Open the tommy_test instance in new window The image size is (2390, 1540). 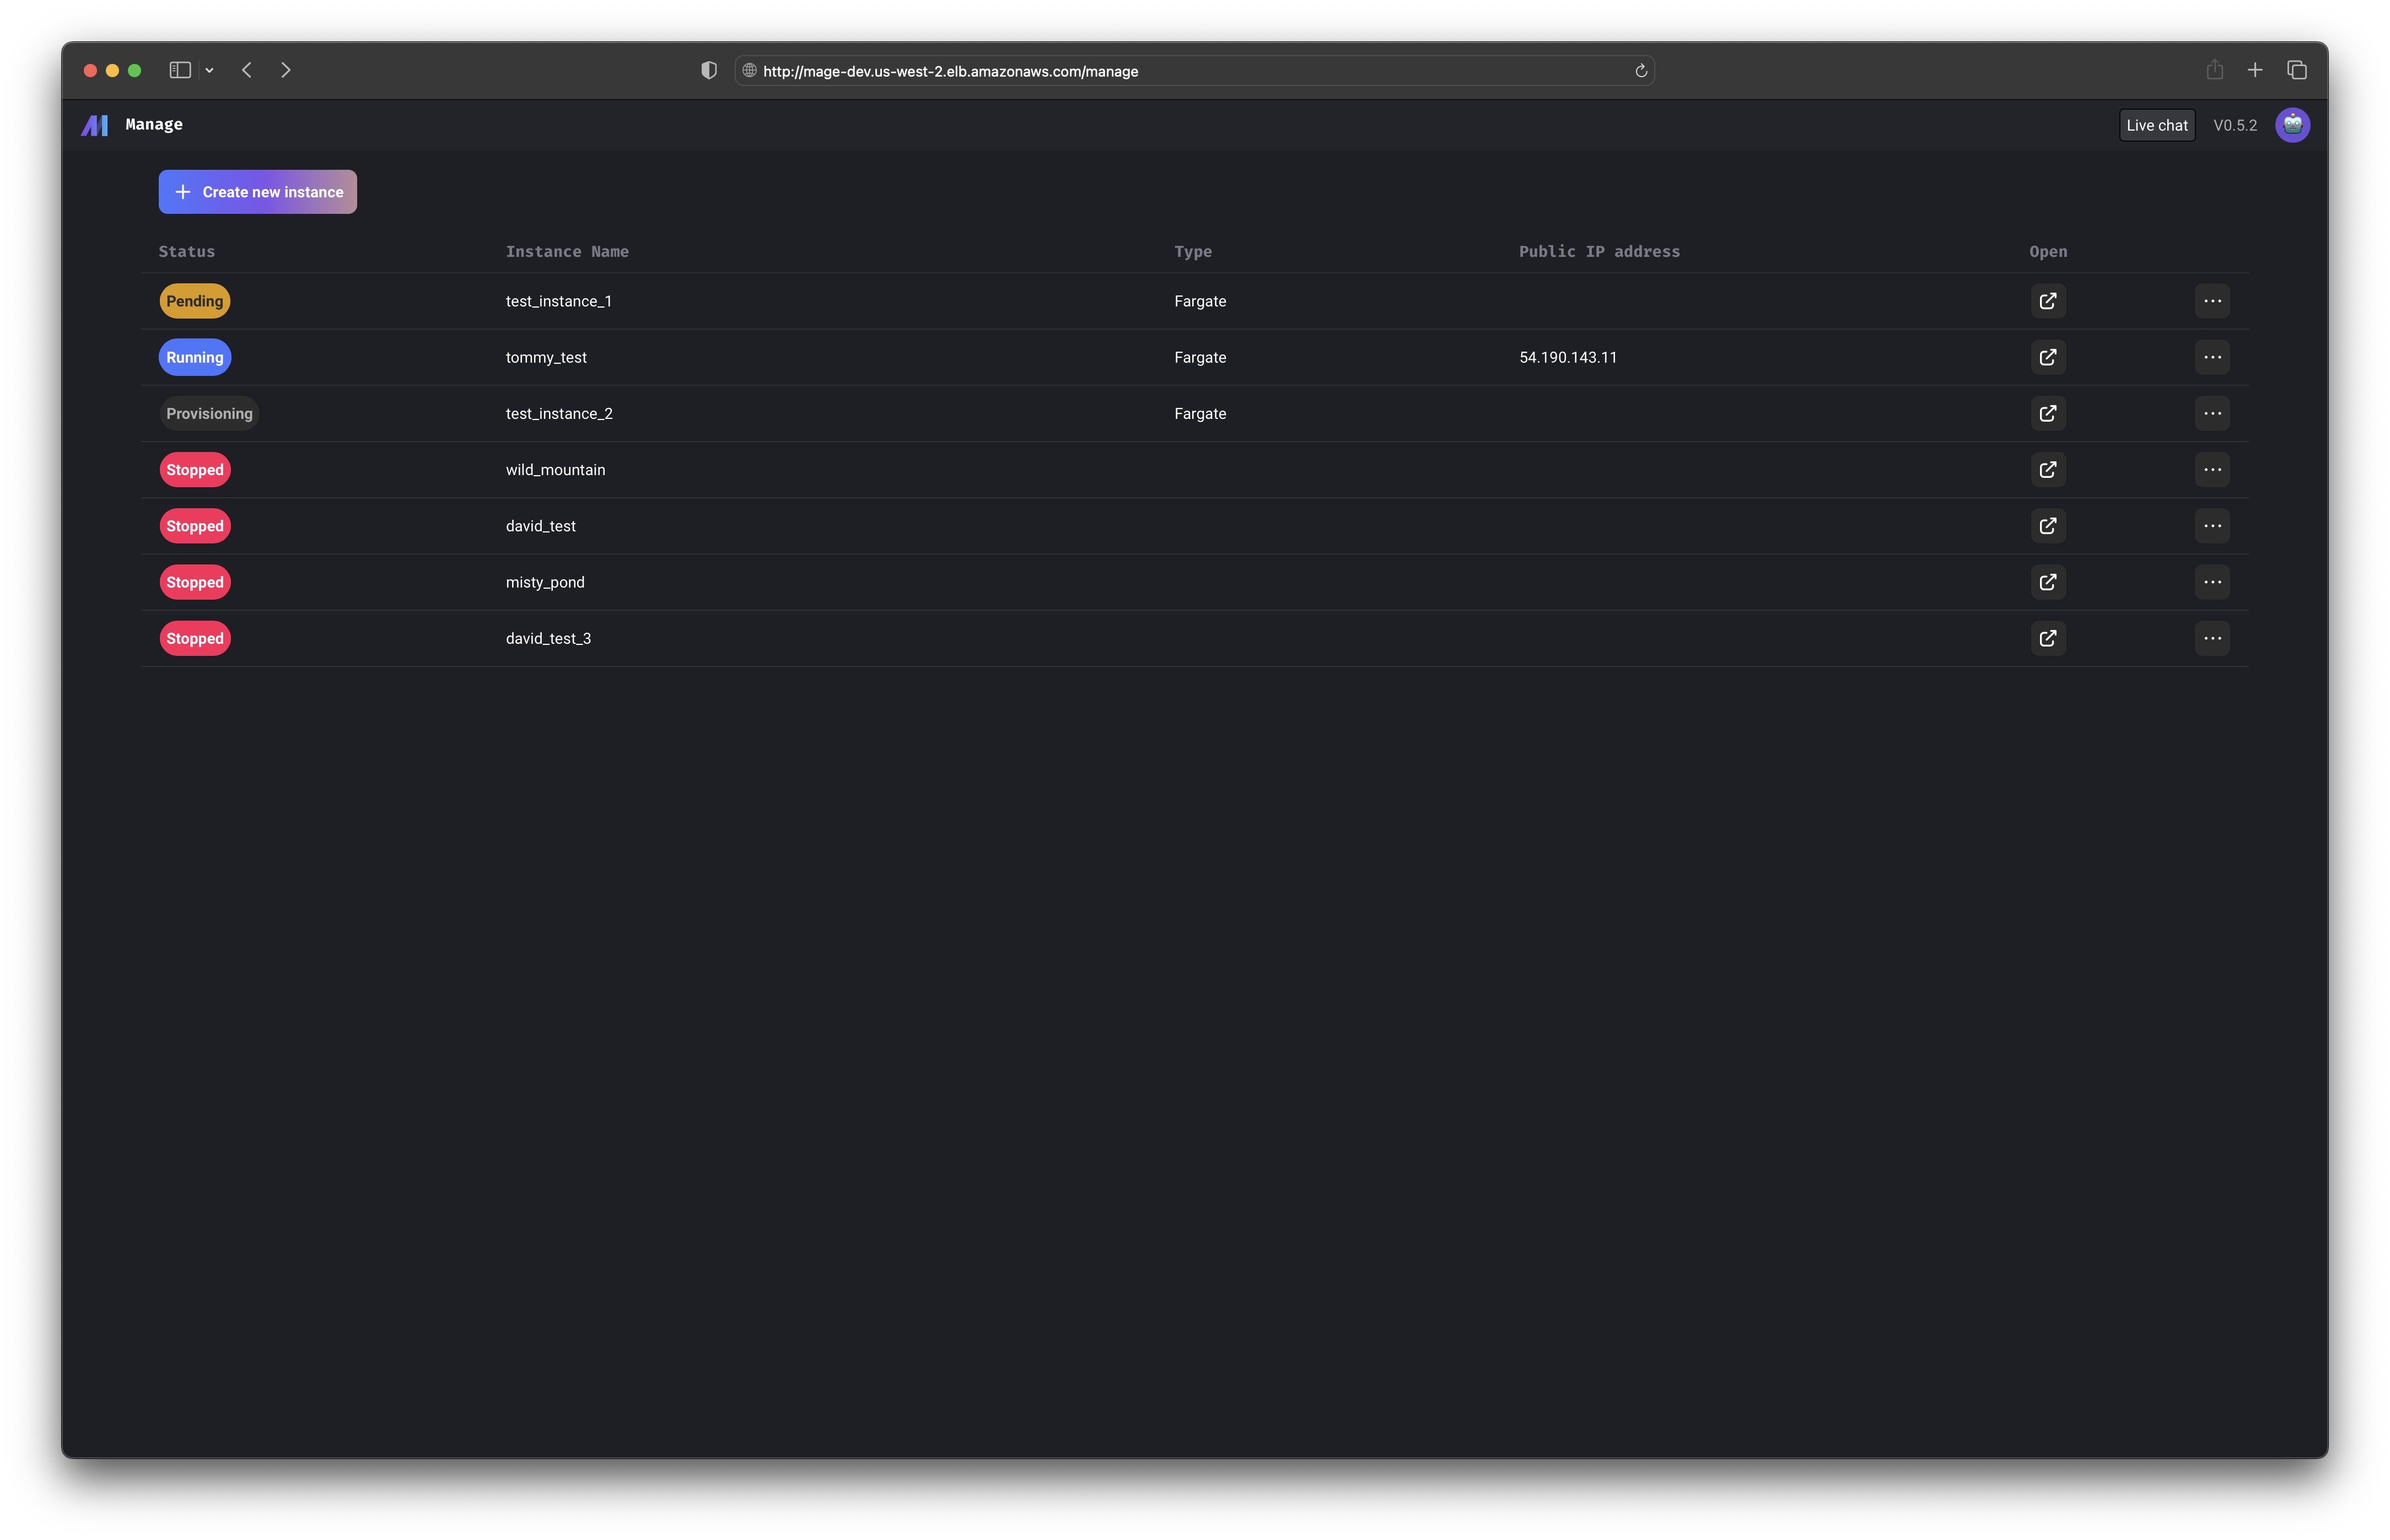2047,357
